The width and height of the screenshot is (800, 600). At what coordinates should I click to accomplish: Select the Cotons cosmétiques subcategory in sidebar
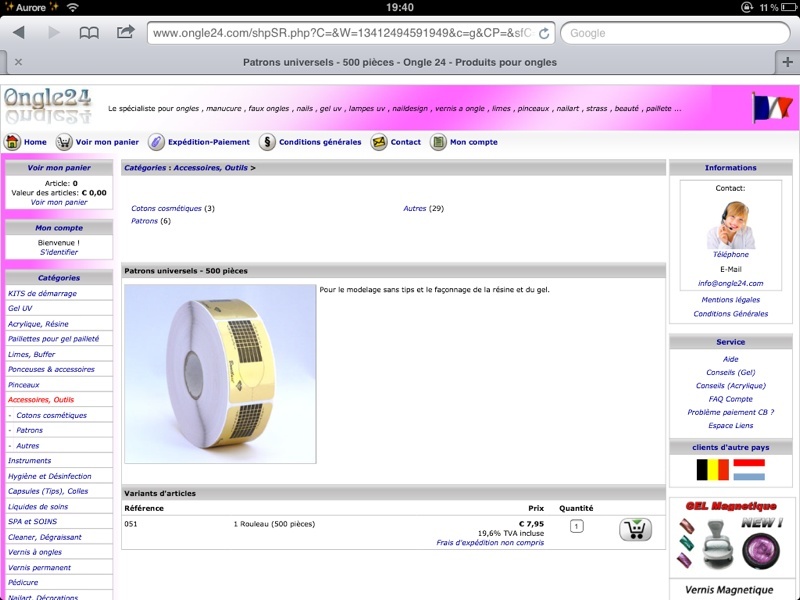(51, 415)
